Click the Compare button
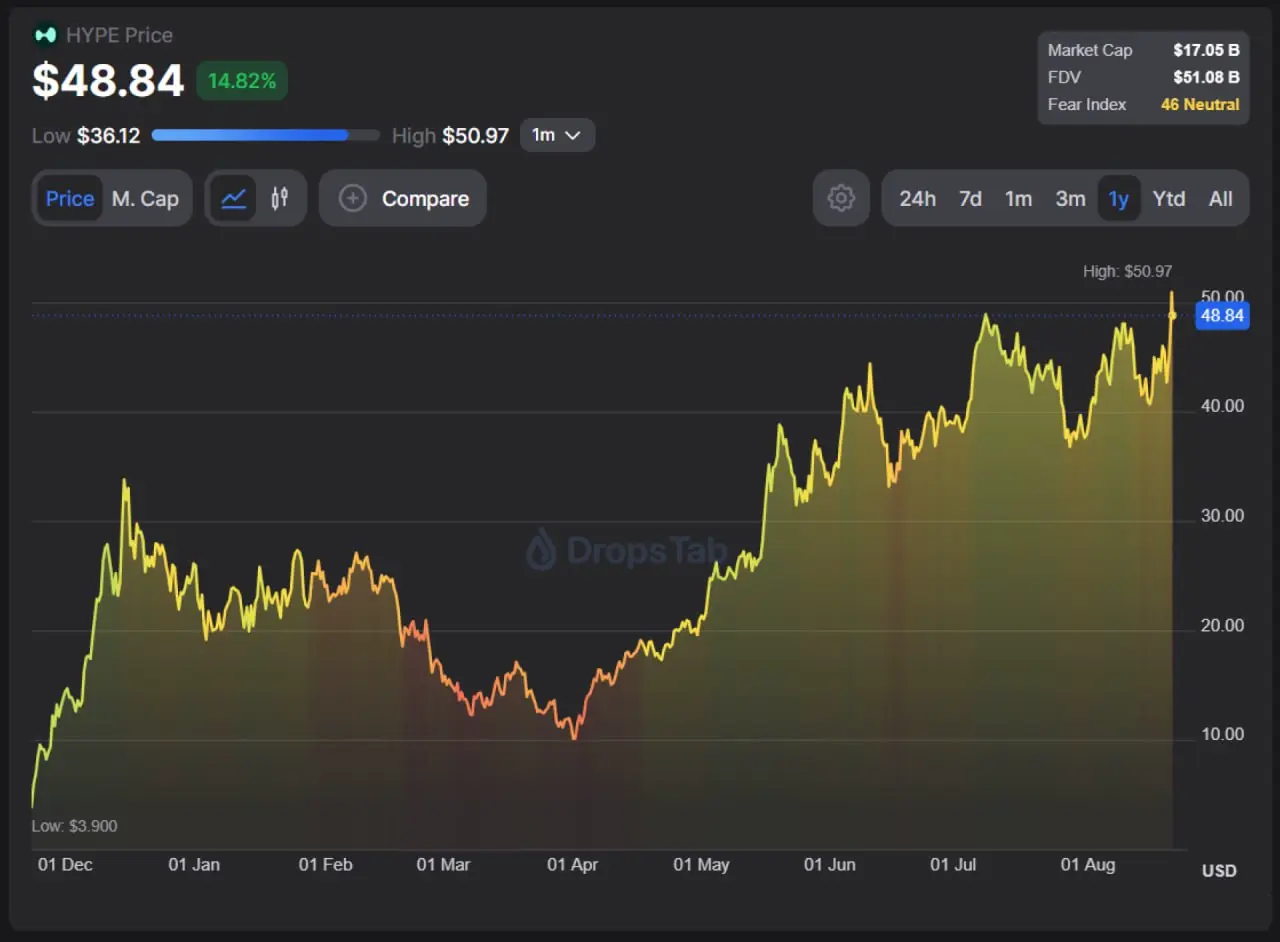 [x=402, y=198]
